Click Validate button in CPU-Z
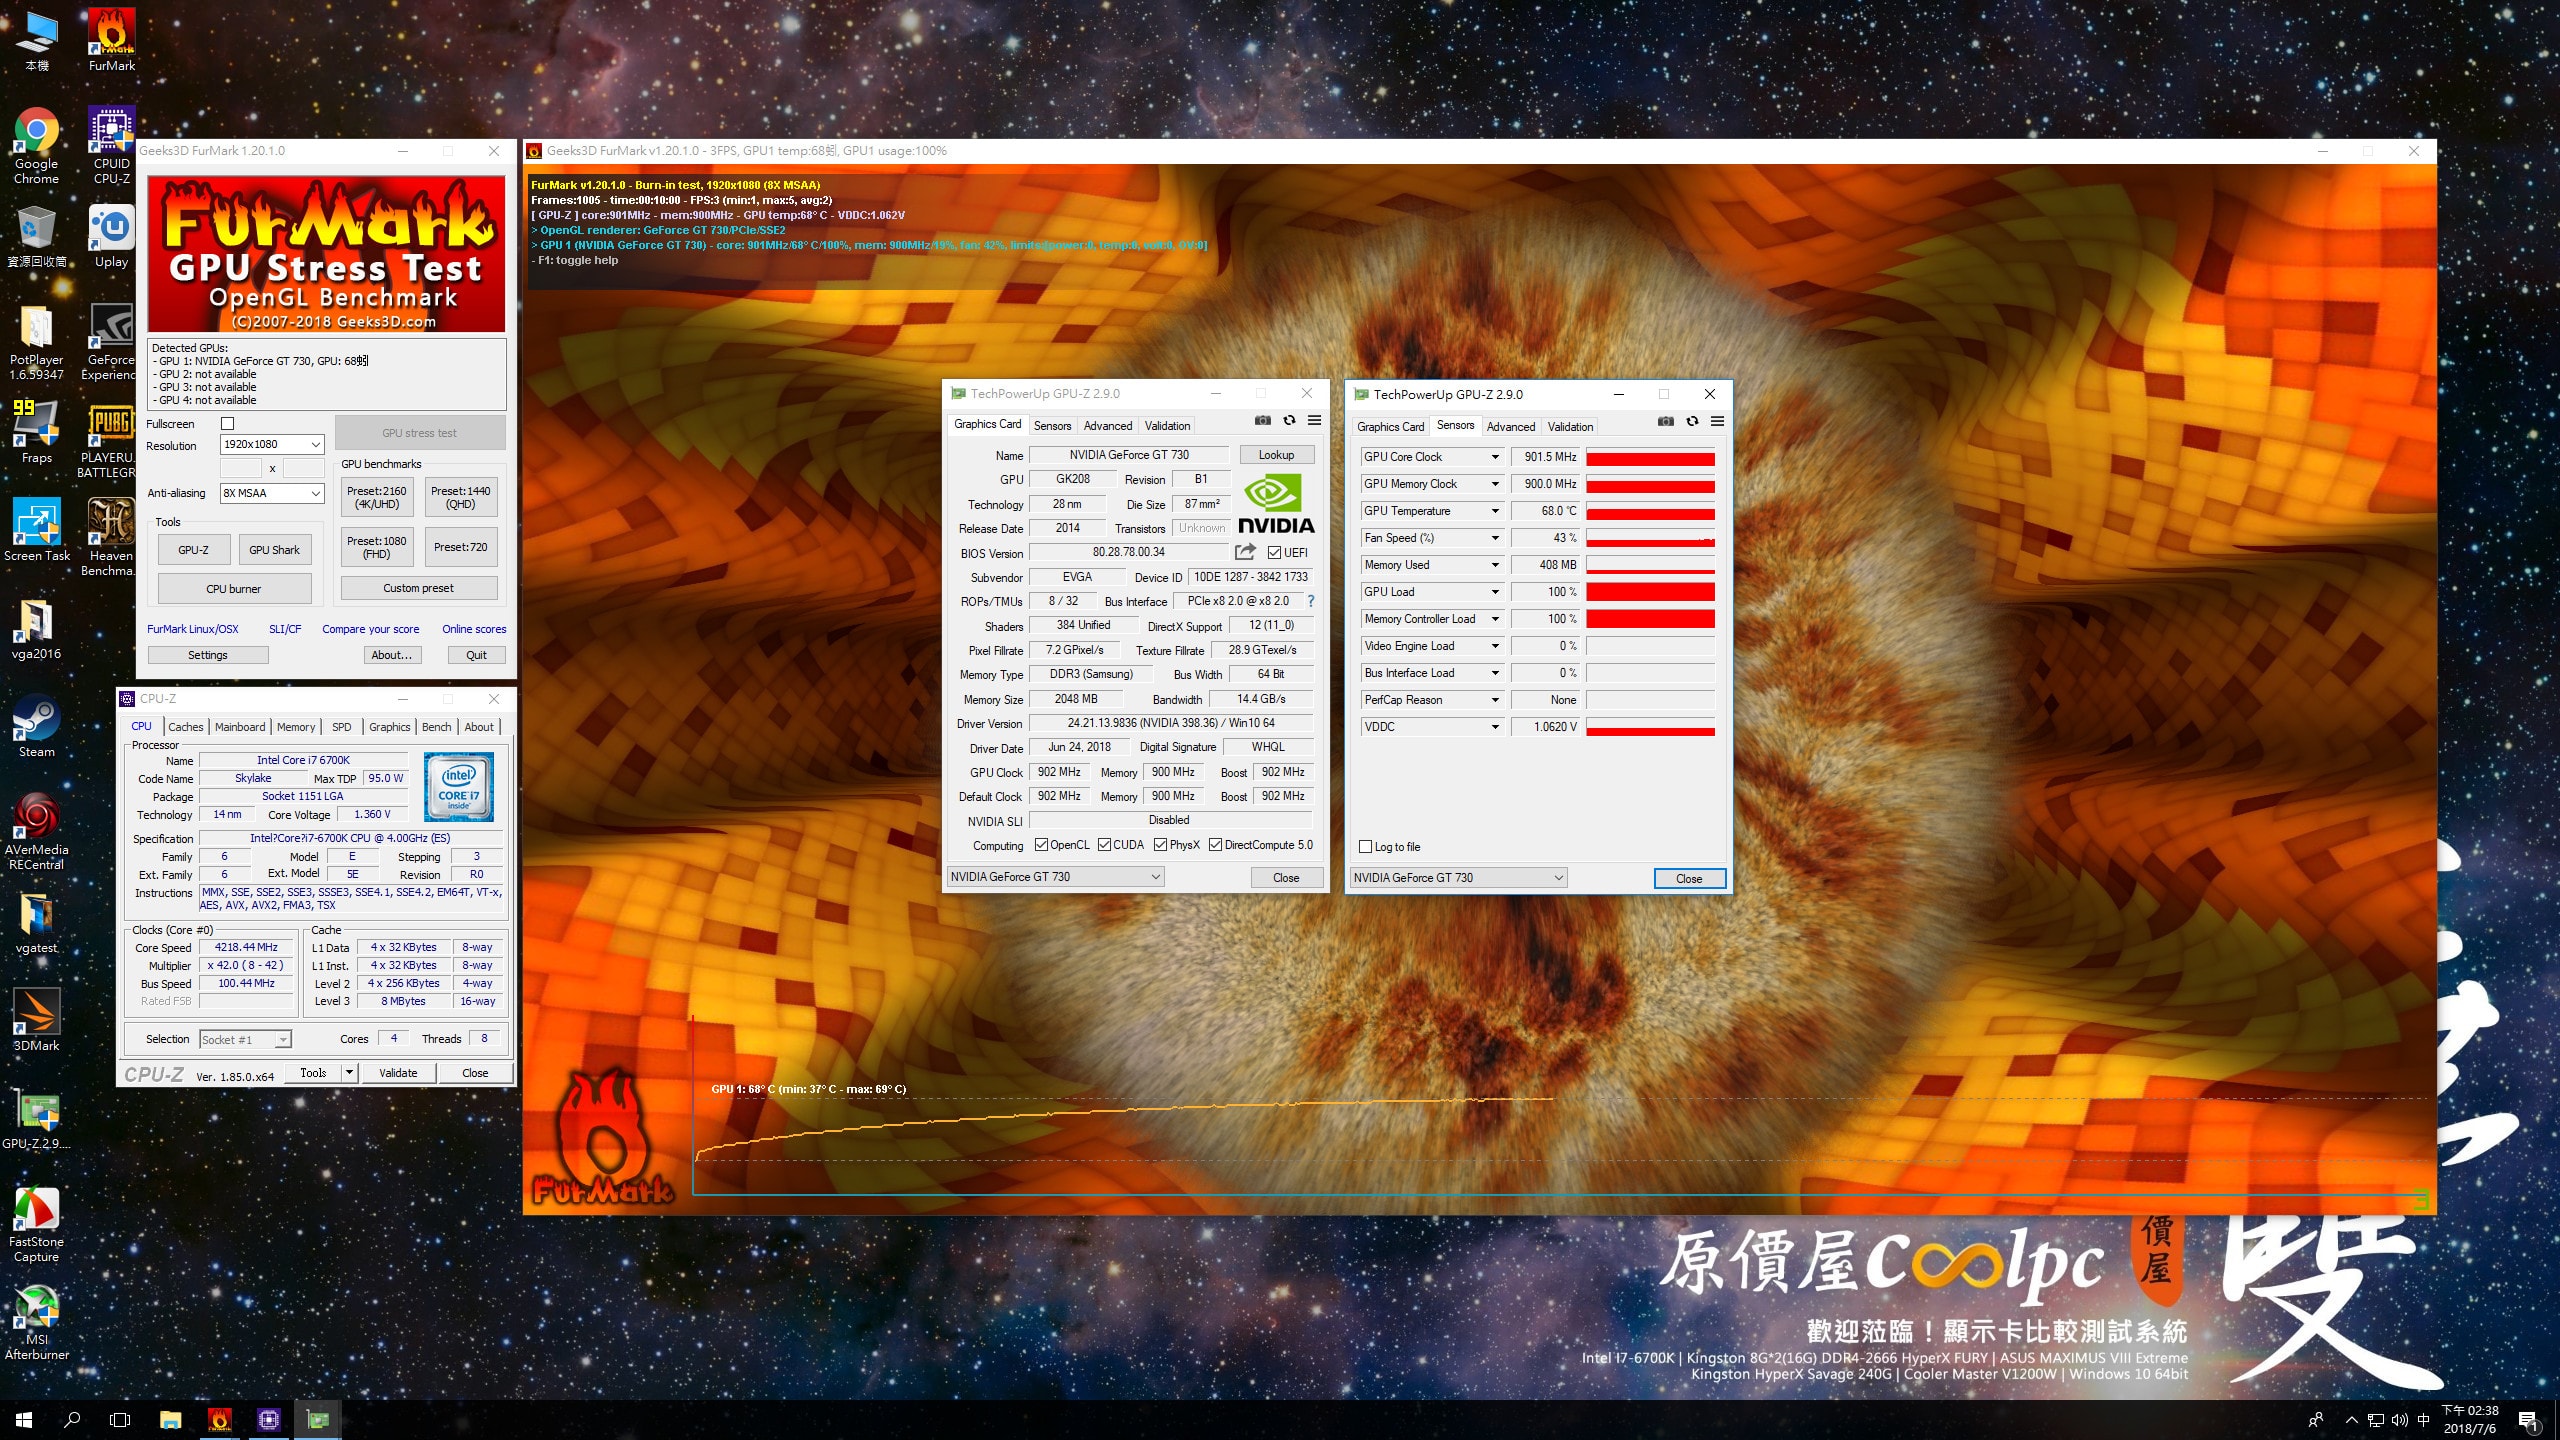This screenshot has width=2560, height=1440. [x=398, y=1073]
